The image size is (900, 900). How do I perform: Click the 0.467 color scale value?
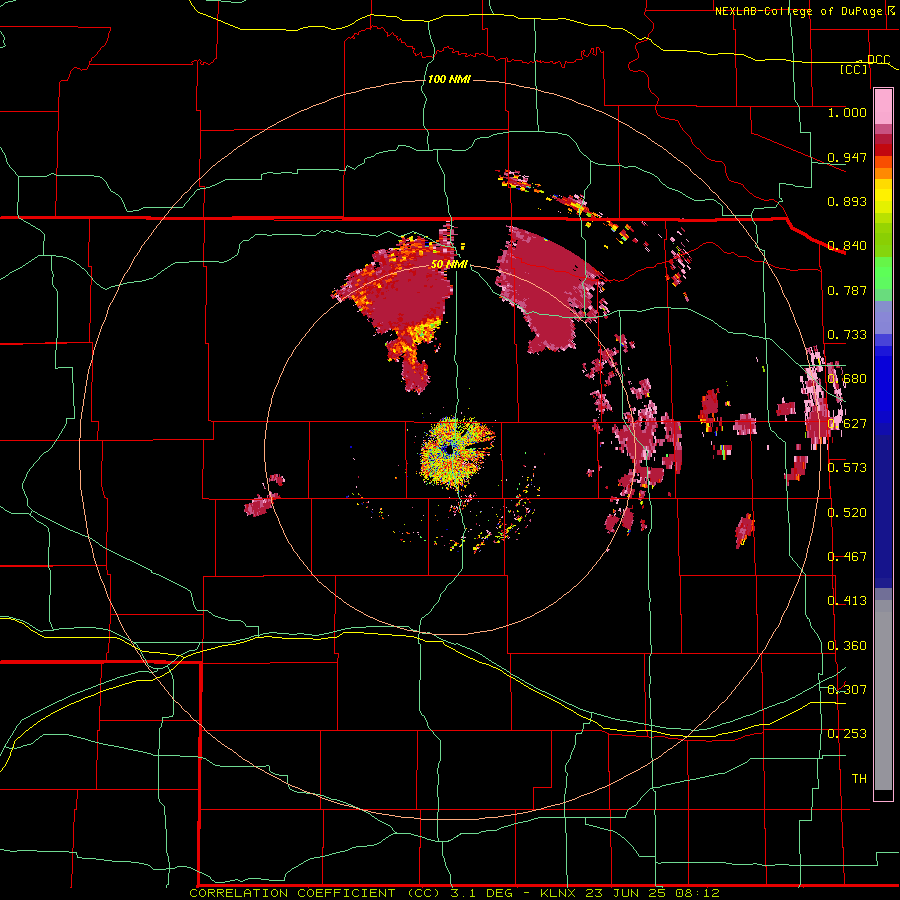point(847,556)
